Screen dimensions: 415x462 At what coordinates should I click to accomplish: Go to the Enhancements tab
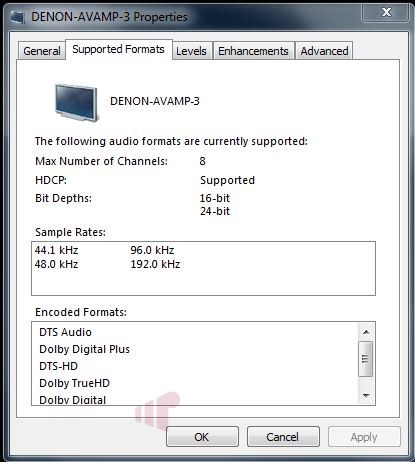pos(253,51)
